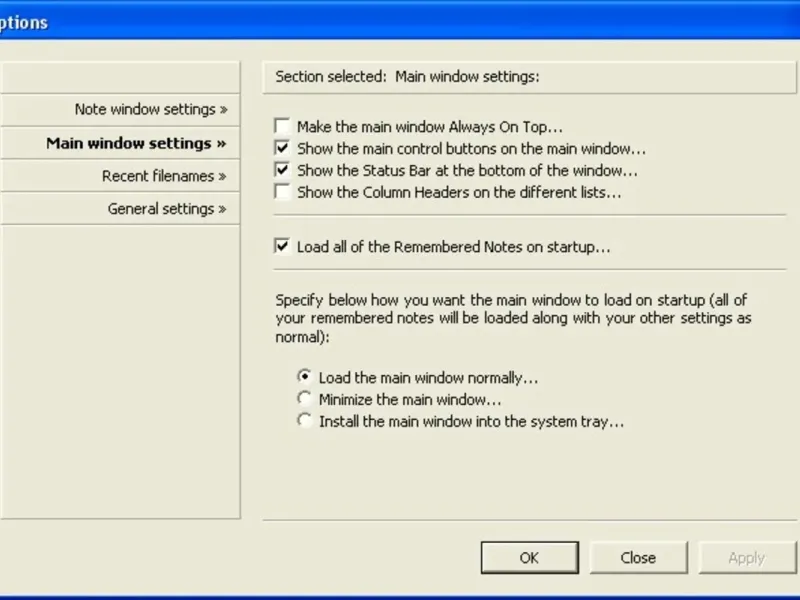Click the startup loading description paragraph
Screen dimensions: 800x600
(513, 319)
